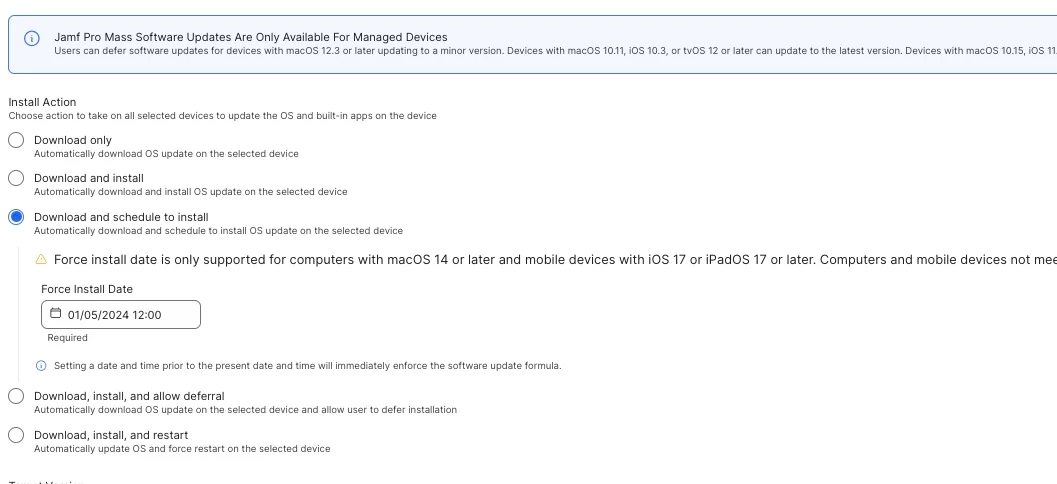Viewport: 1057px width, 484px height.
Task: Click 'Automatically update OS and force restart' description
Action: pos(182,449)
